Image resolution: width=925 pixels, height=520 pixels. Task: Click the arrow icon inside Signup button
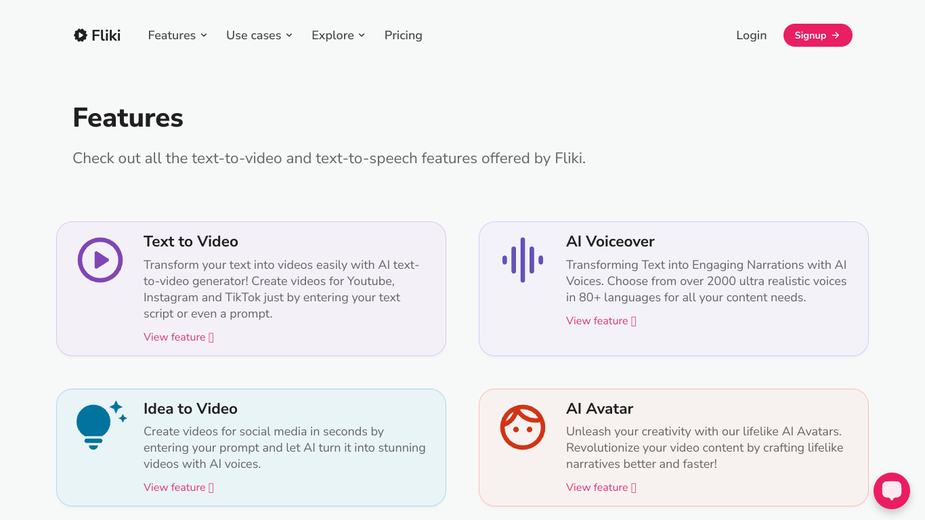(x=835, y=35)
